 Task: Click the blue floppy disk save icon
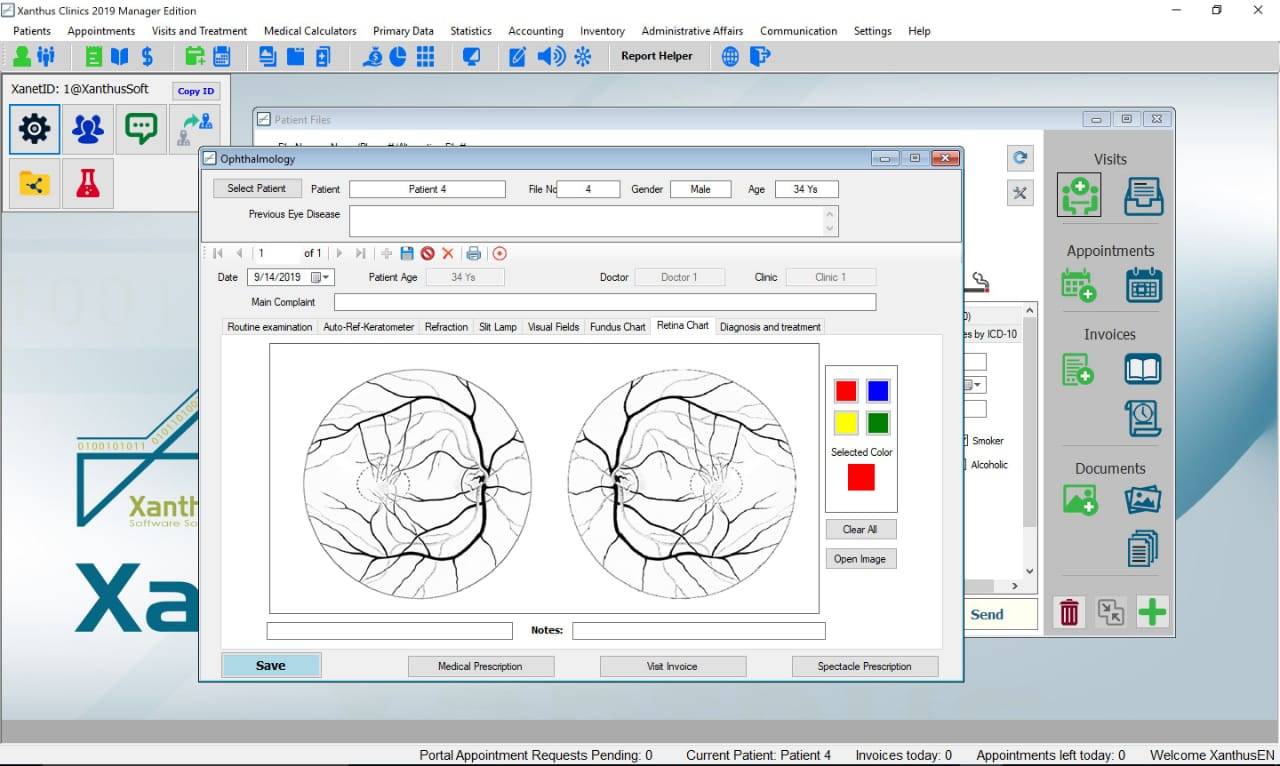(407, 254)
